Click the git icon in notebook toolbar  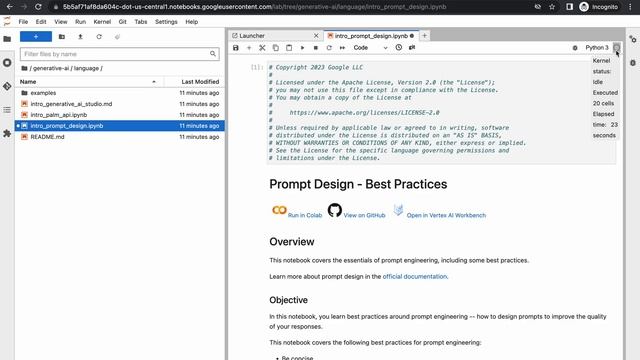click(412, 48)
